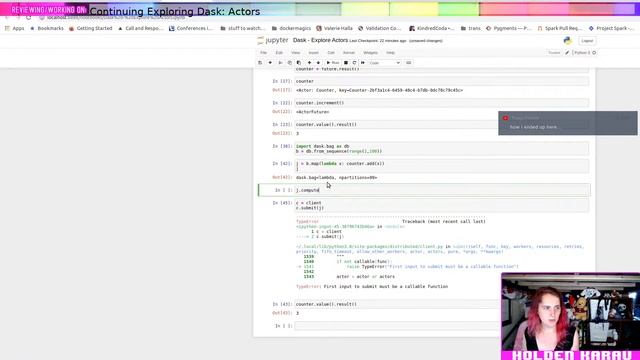Open the Spark Pull Req... bookmark
This screenshot has height=360, width=640.
coord(560,28)
